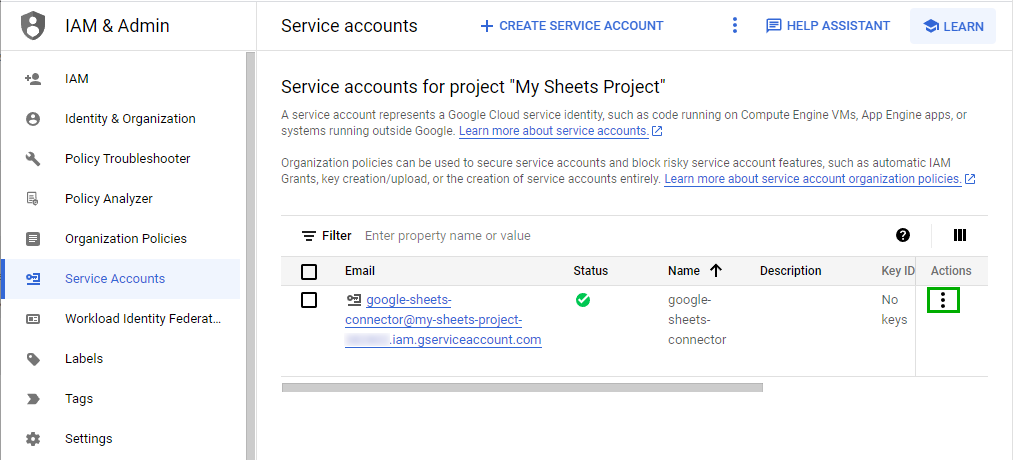Click the Description column header

(x=791, y=271)
